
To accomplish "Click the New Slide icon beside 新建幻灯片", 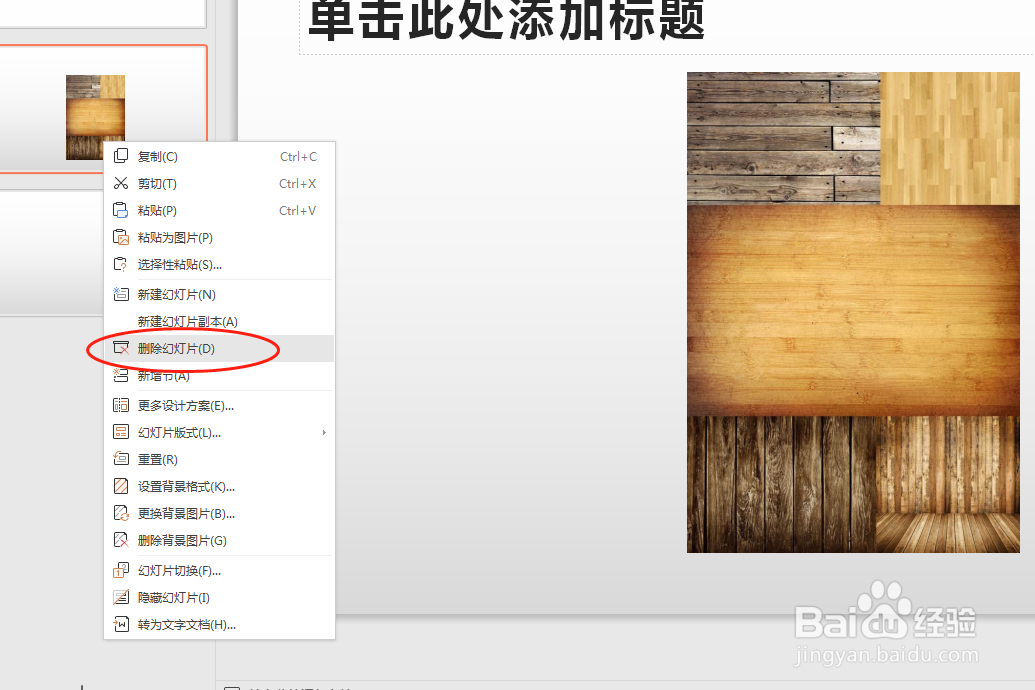I will click(x=122, y=294).
